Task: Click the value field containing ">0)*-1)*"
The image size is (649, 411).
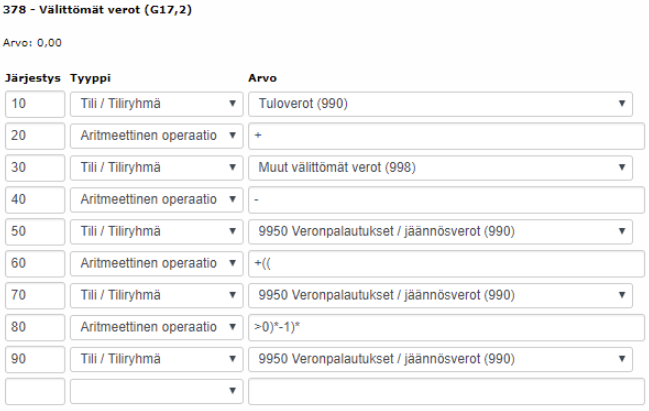Action: click(445, 327)
